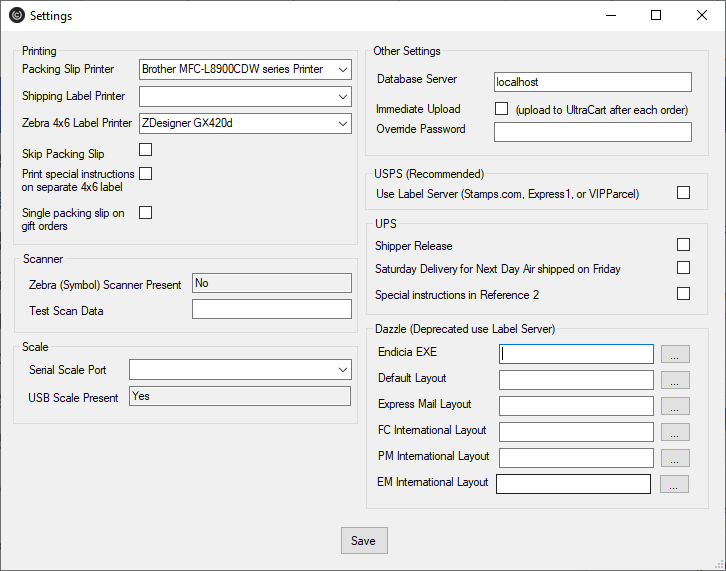Browse for EM International Layout file
This screenshot has height=571, width=726.
click(674, 484)
